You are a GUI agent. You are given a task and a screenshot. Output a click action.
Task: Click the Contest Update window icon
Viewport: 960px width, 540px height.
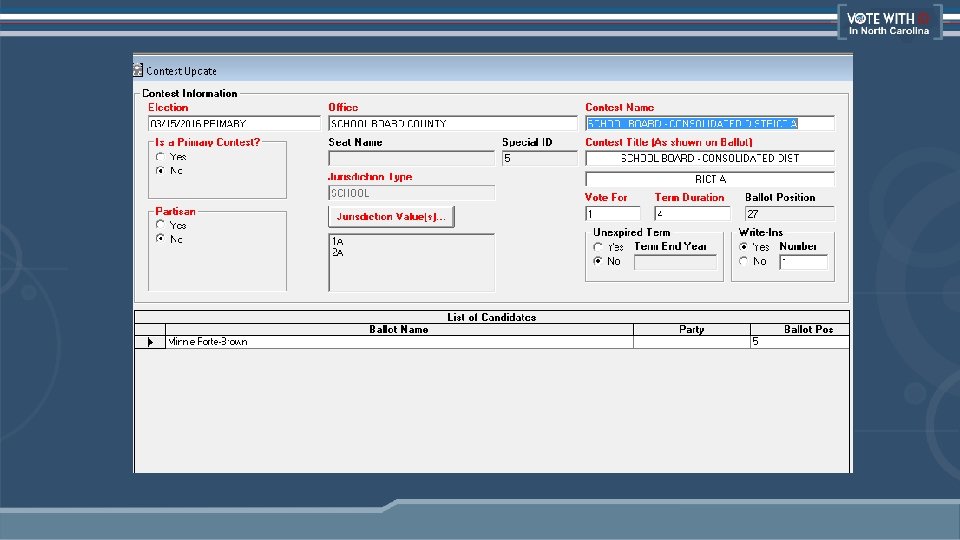[138, 70]
